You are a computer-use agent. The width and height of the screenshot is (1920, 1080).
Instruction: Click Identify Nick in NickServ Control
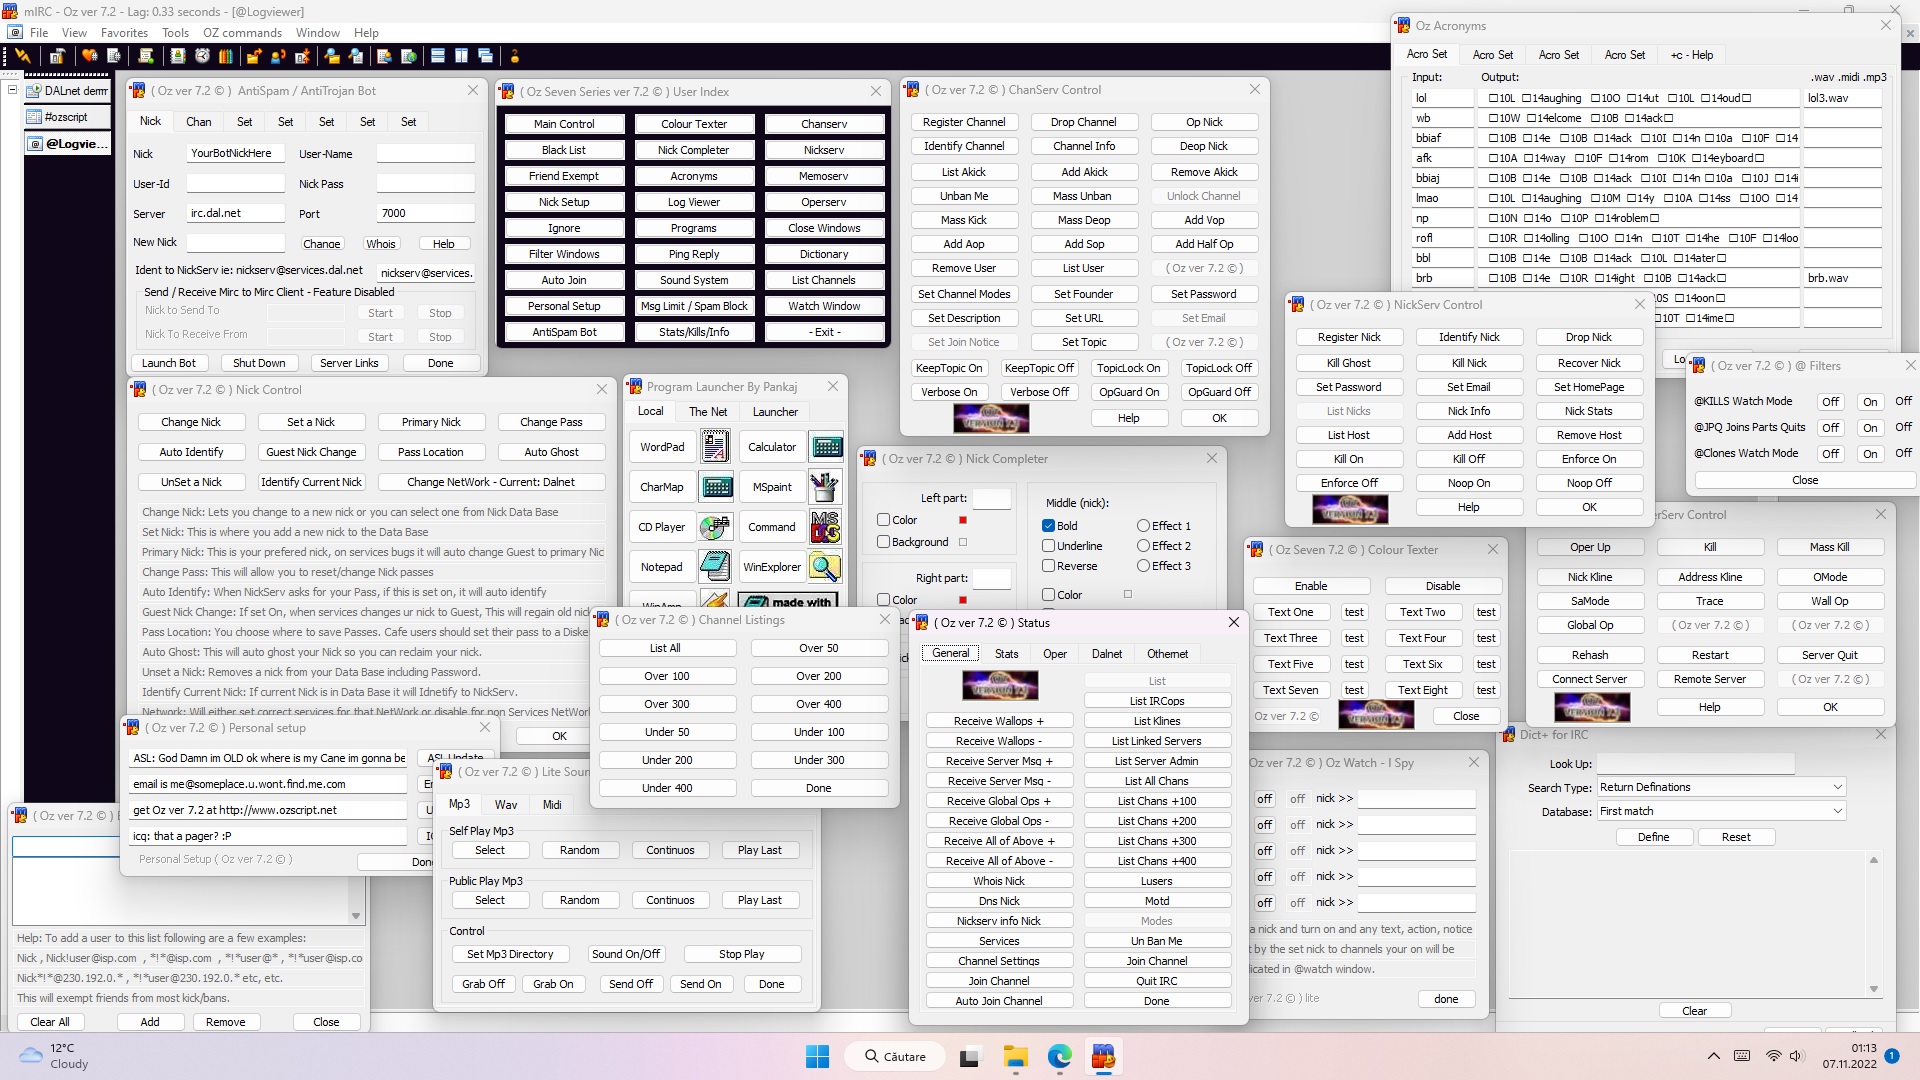tap(1469, 337)
